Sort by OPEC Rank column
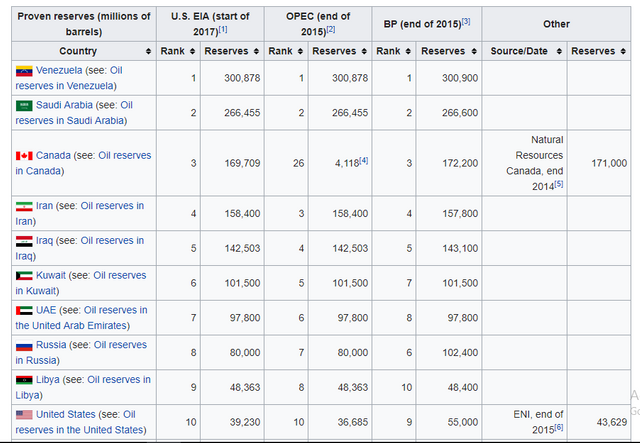 (300, 51)
